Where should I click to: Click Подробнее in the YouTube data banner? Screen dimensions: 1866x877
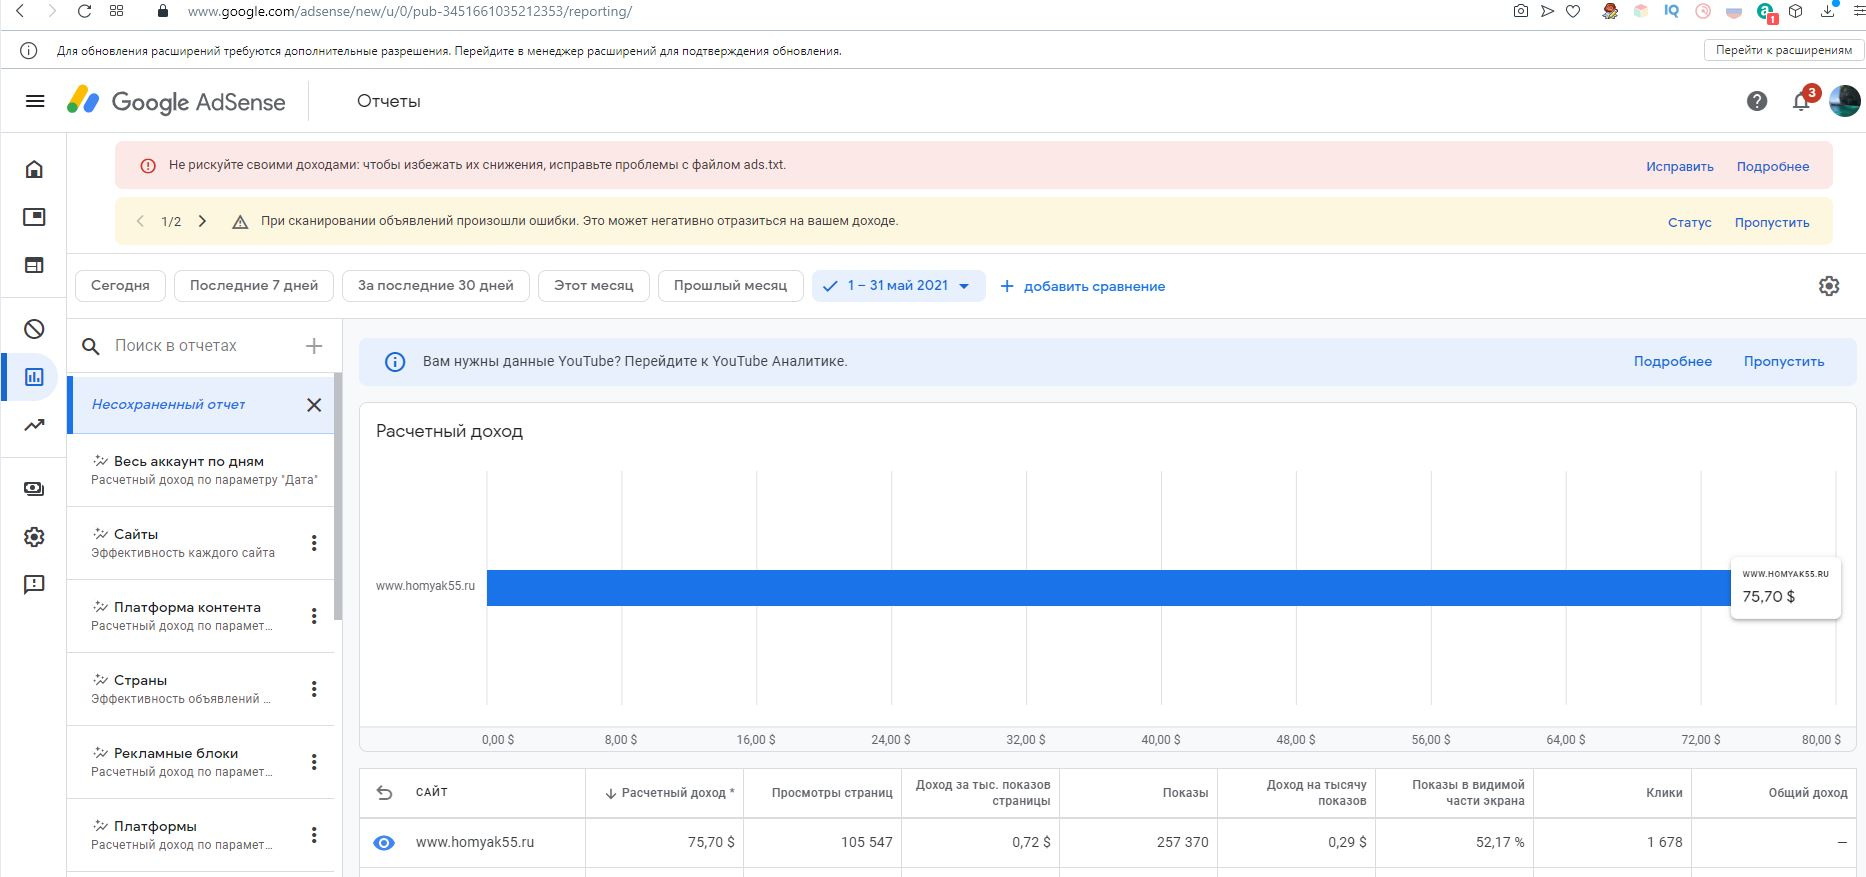[1673, 362]
